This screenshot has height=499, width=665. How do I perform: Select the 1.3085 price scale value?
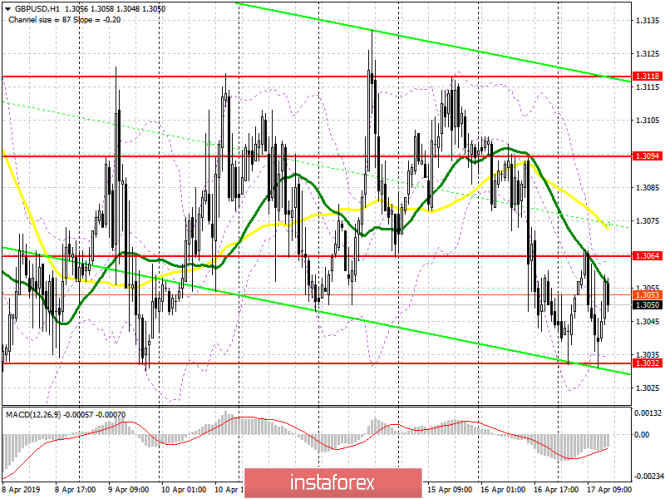point(648,187)
